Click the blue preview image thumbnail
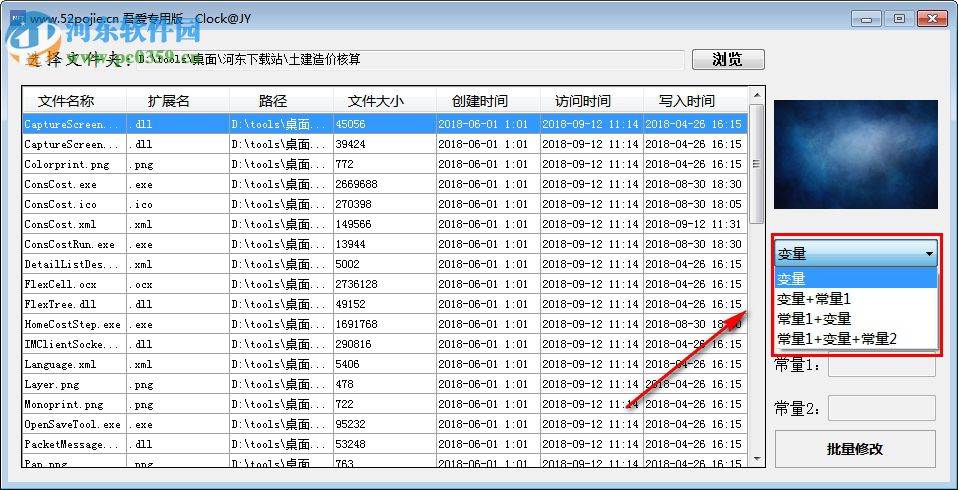The height and width of the screenshot is (490, 958). (855, 155)
